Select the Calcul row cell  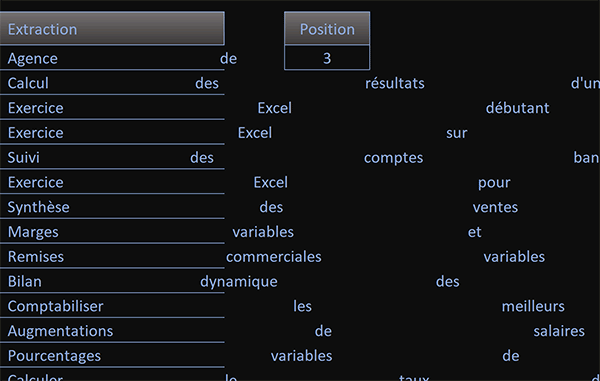tap(112, 83)
